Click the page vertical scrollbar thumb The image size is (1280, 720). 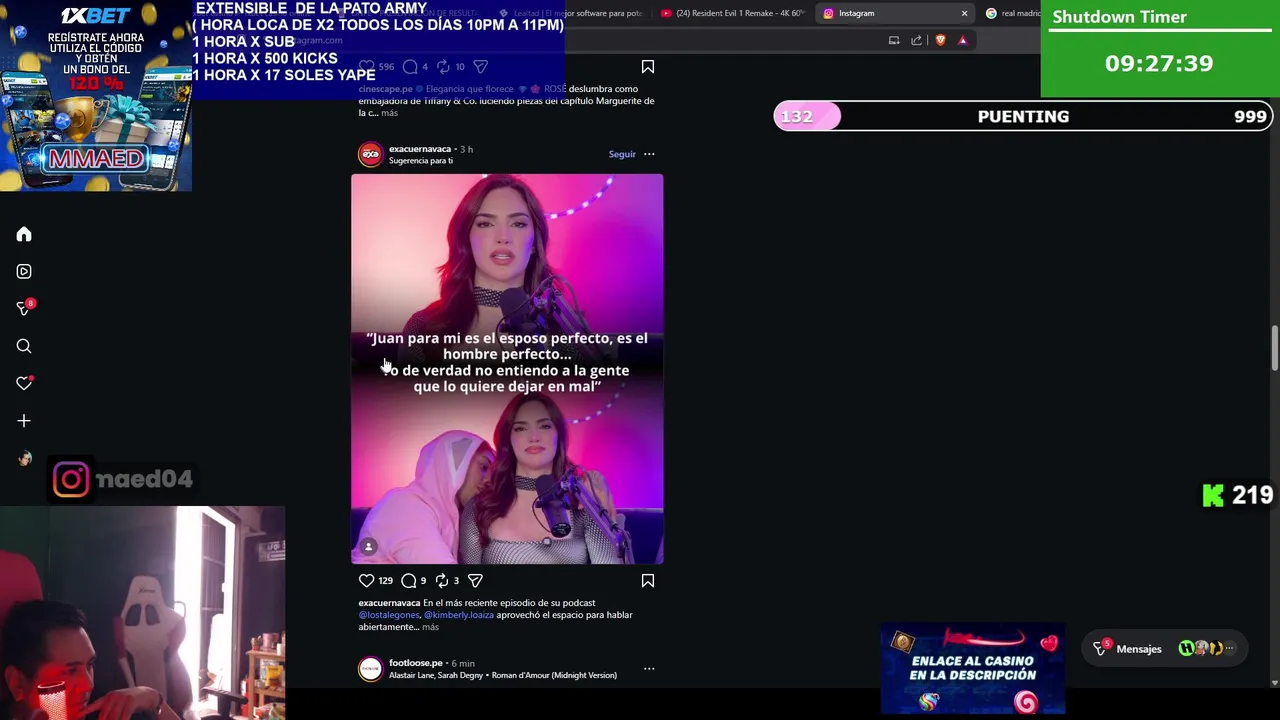point(1274,347)
